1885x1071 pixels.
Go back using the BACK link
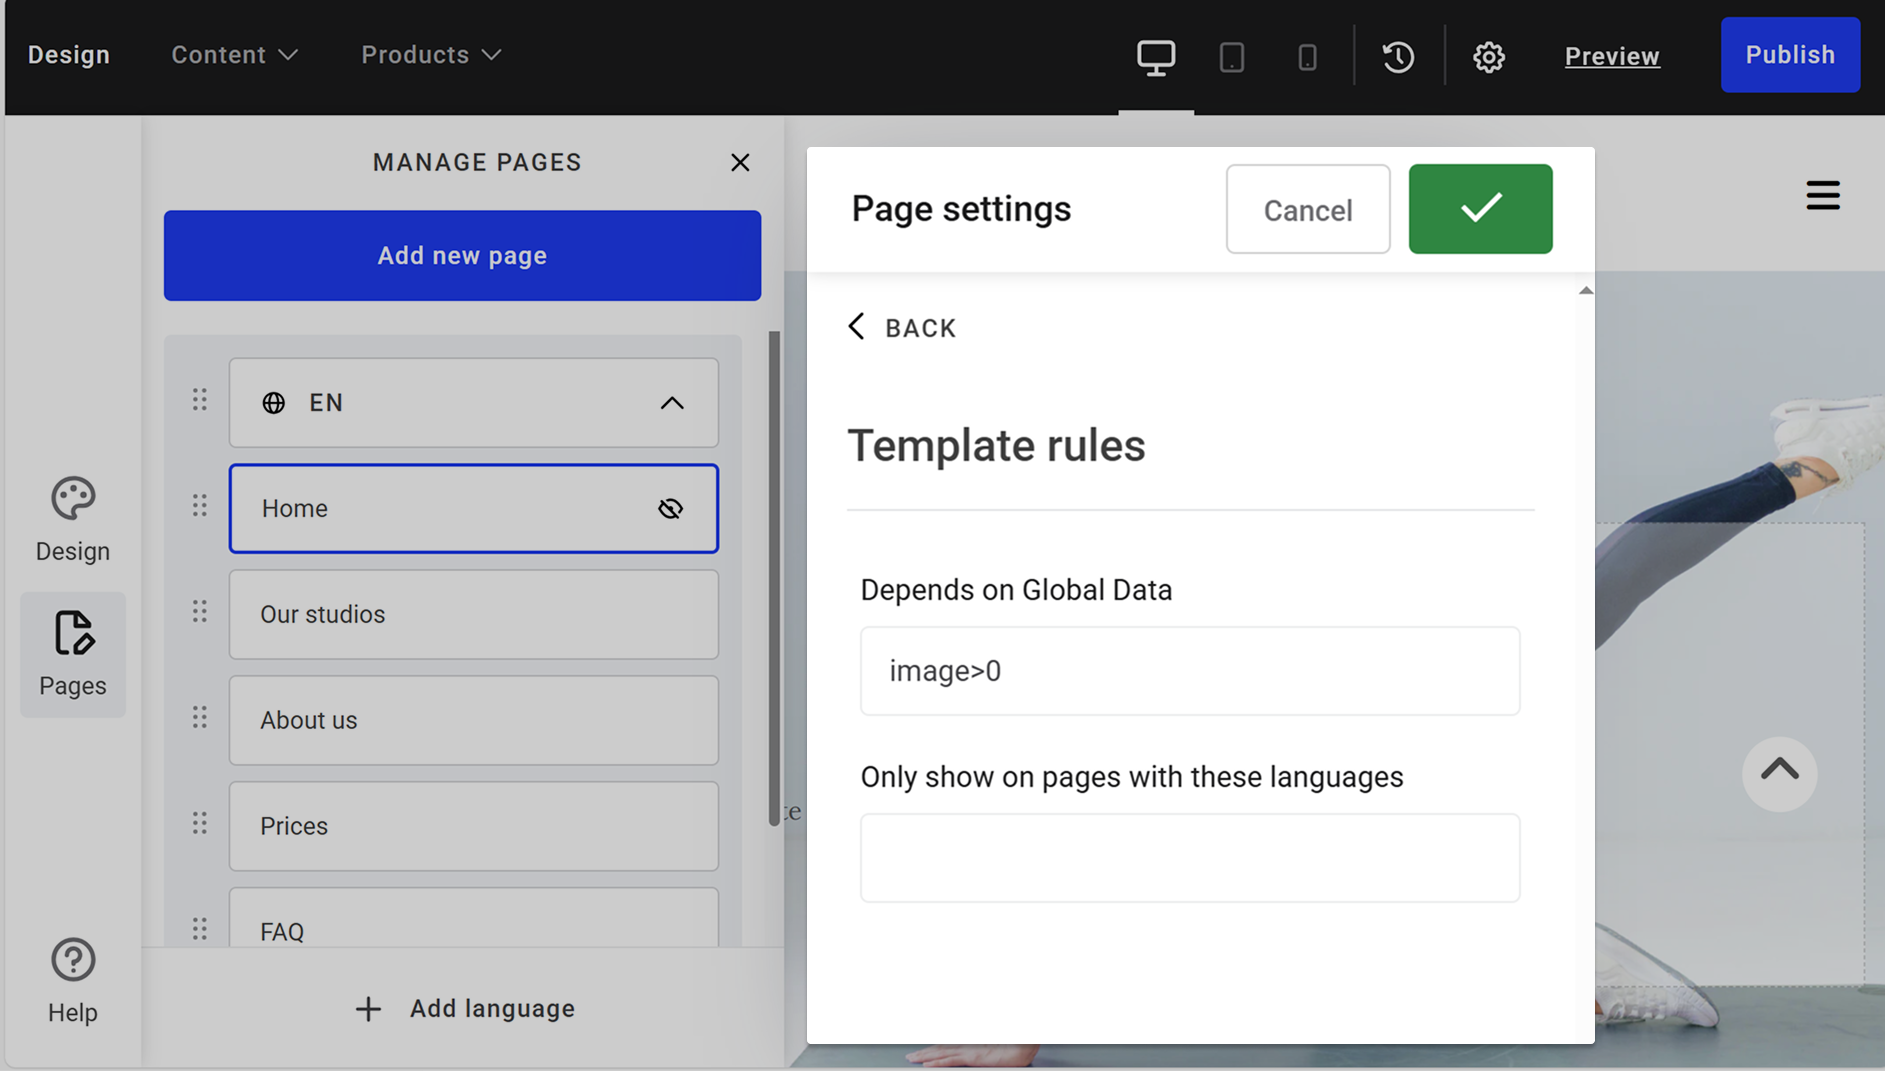pos(901,327)
